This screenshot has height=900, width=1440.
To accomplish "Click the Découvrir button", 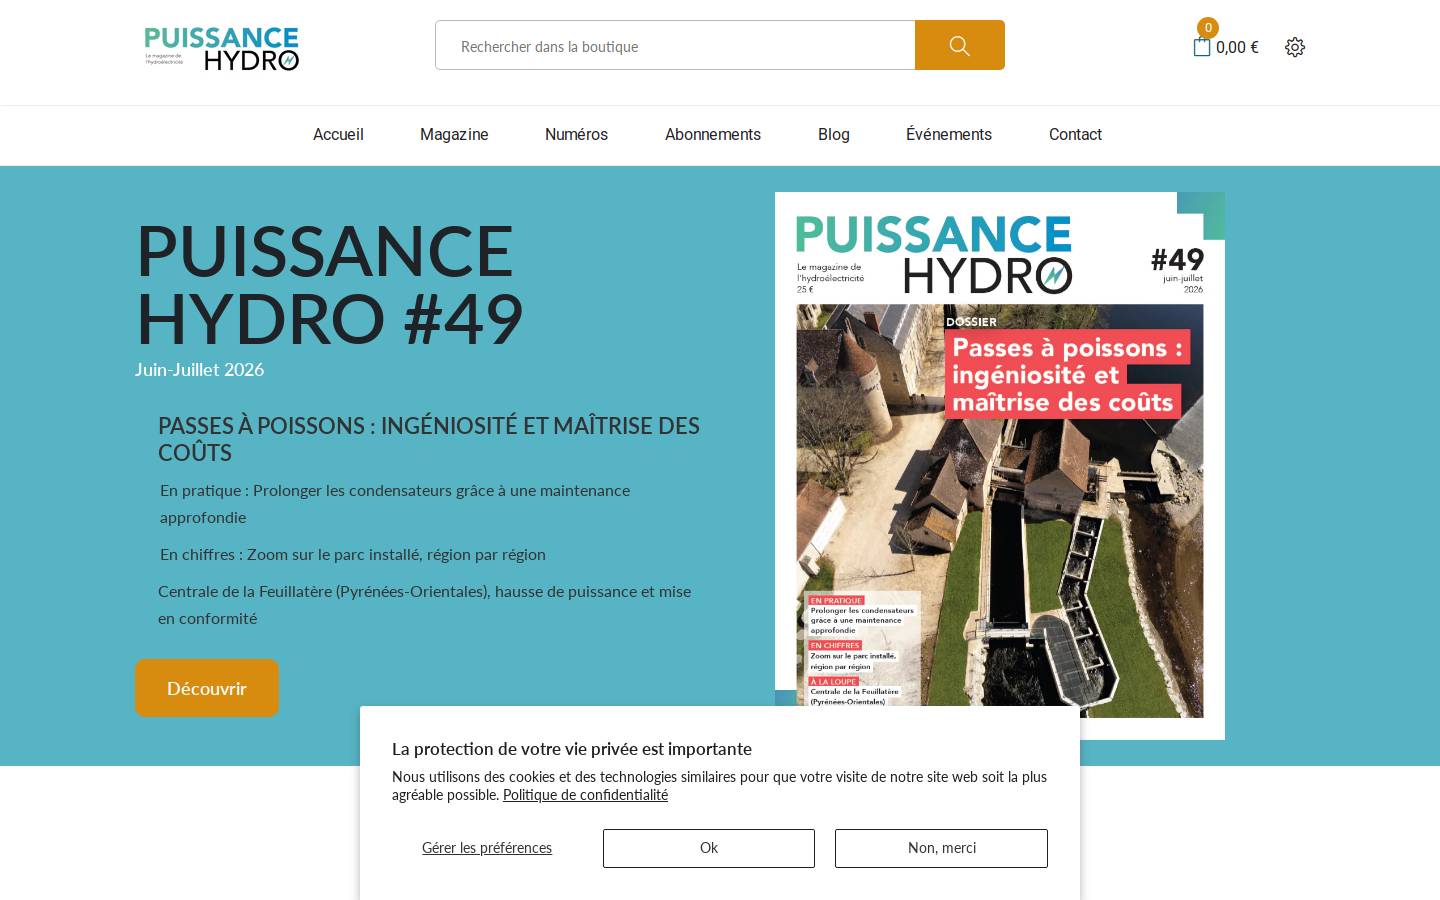I will [x=207, y=688].
